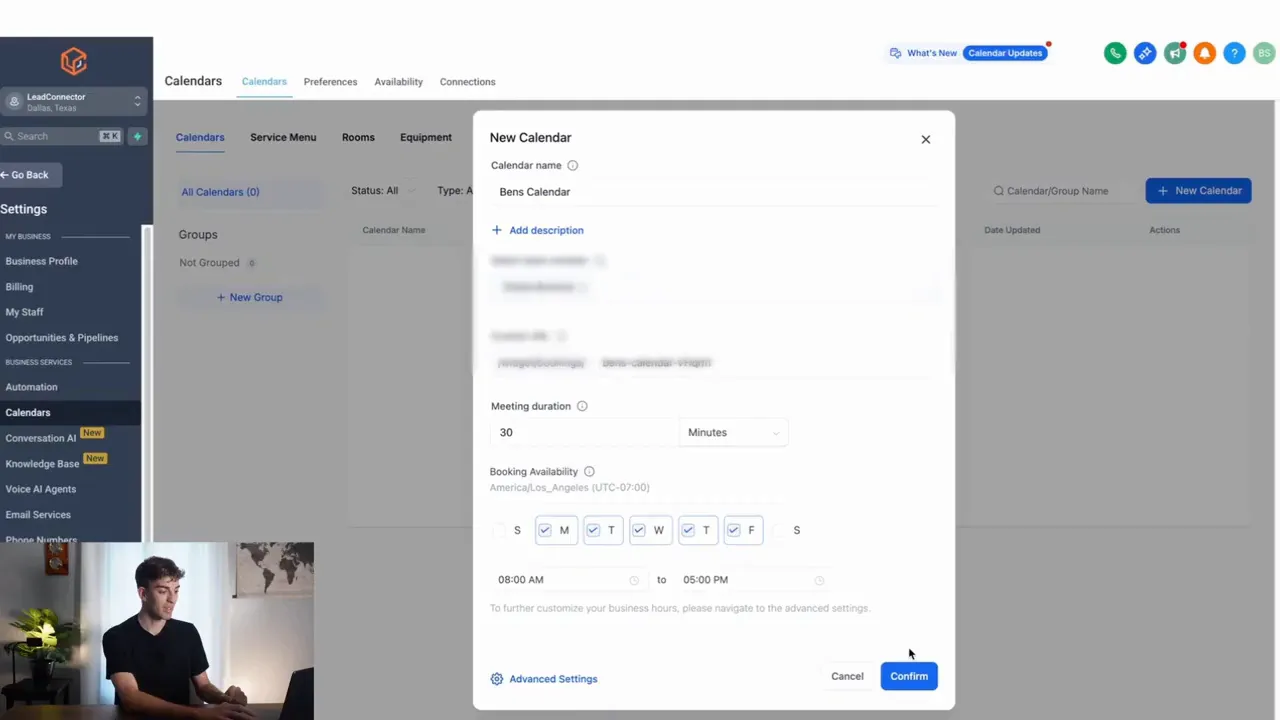Click the clock icon in the 08:00 AM field
The width and height of the screenshot is (1280, 720).
click(634, 580)
